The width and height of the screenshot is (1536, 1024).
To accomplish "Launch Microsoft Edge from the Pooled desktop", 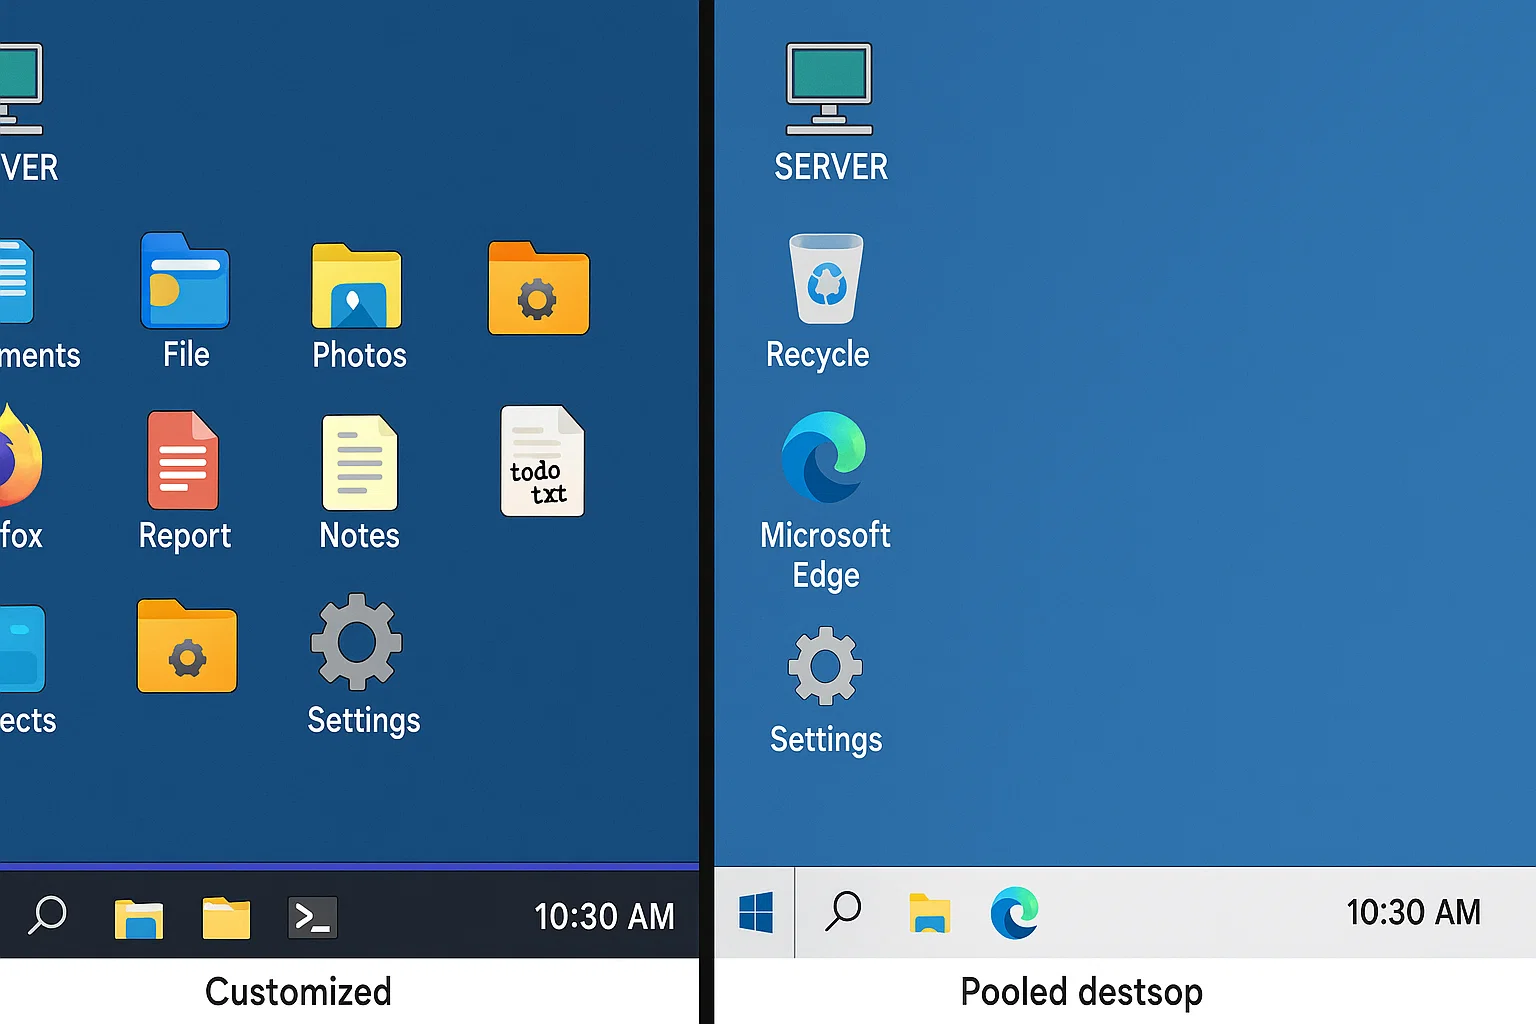I will click(825, 456).
